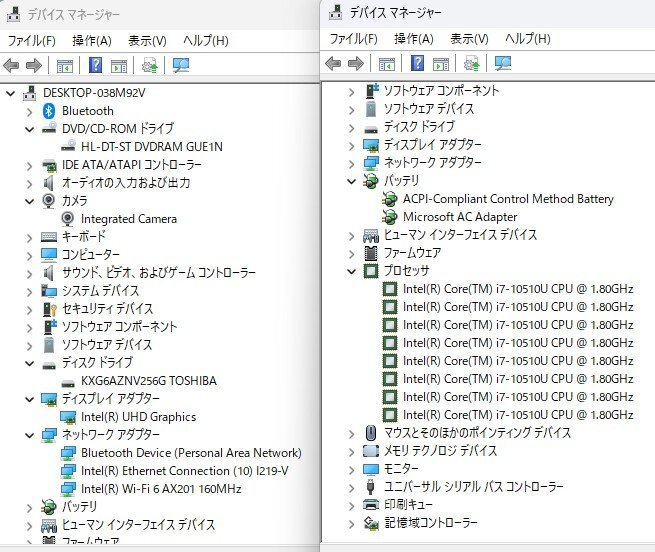This screenshot has width=655, height=552.
Task: Collapse the カメラ category
Action: click(x=29, y=201)
